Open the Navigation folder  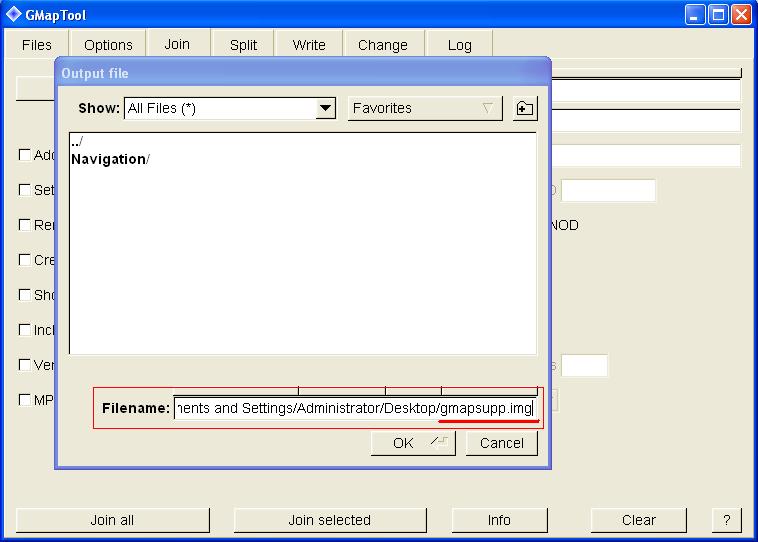pos(109,159)
